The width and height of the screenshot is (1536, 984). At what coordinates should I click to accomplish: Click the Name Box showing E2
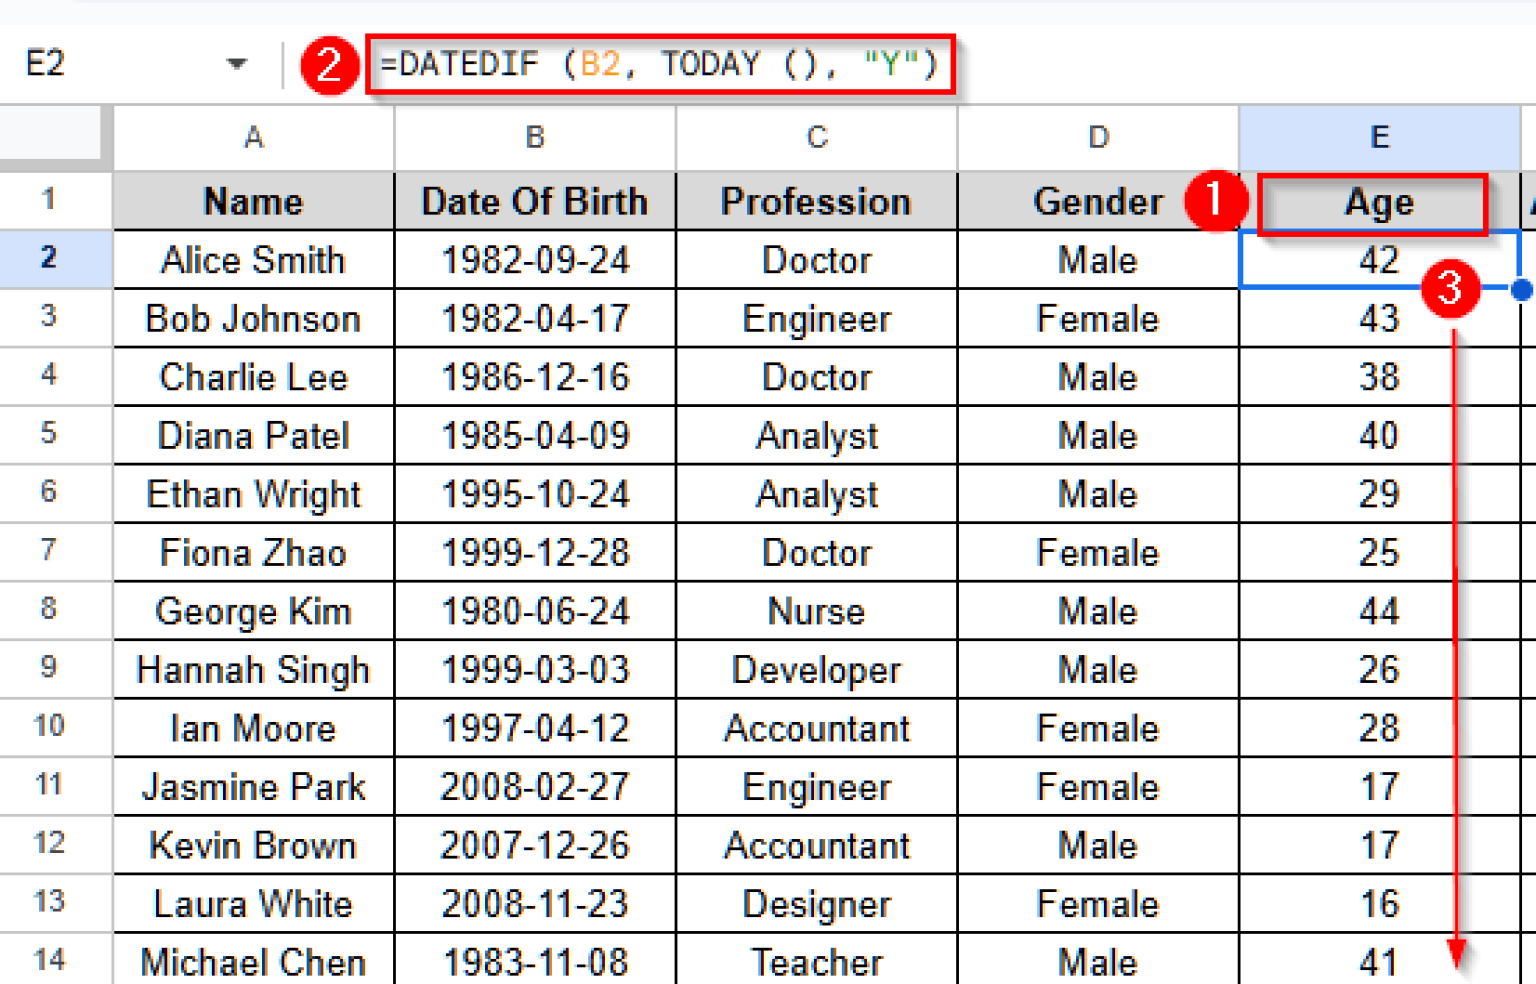click(x=100, y=63)
